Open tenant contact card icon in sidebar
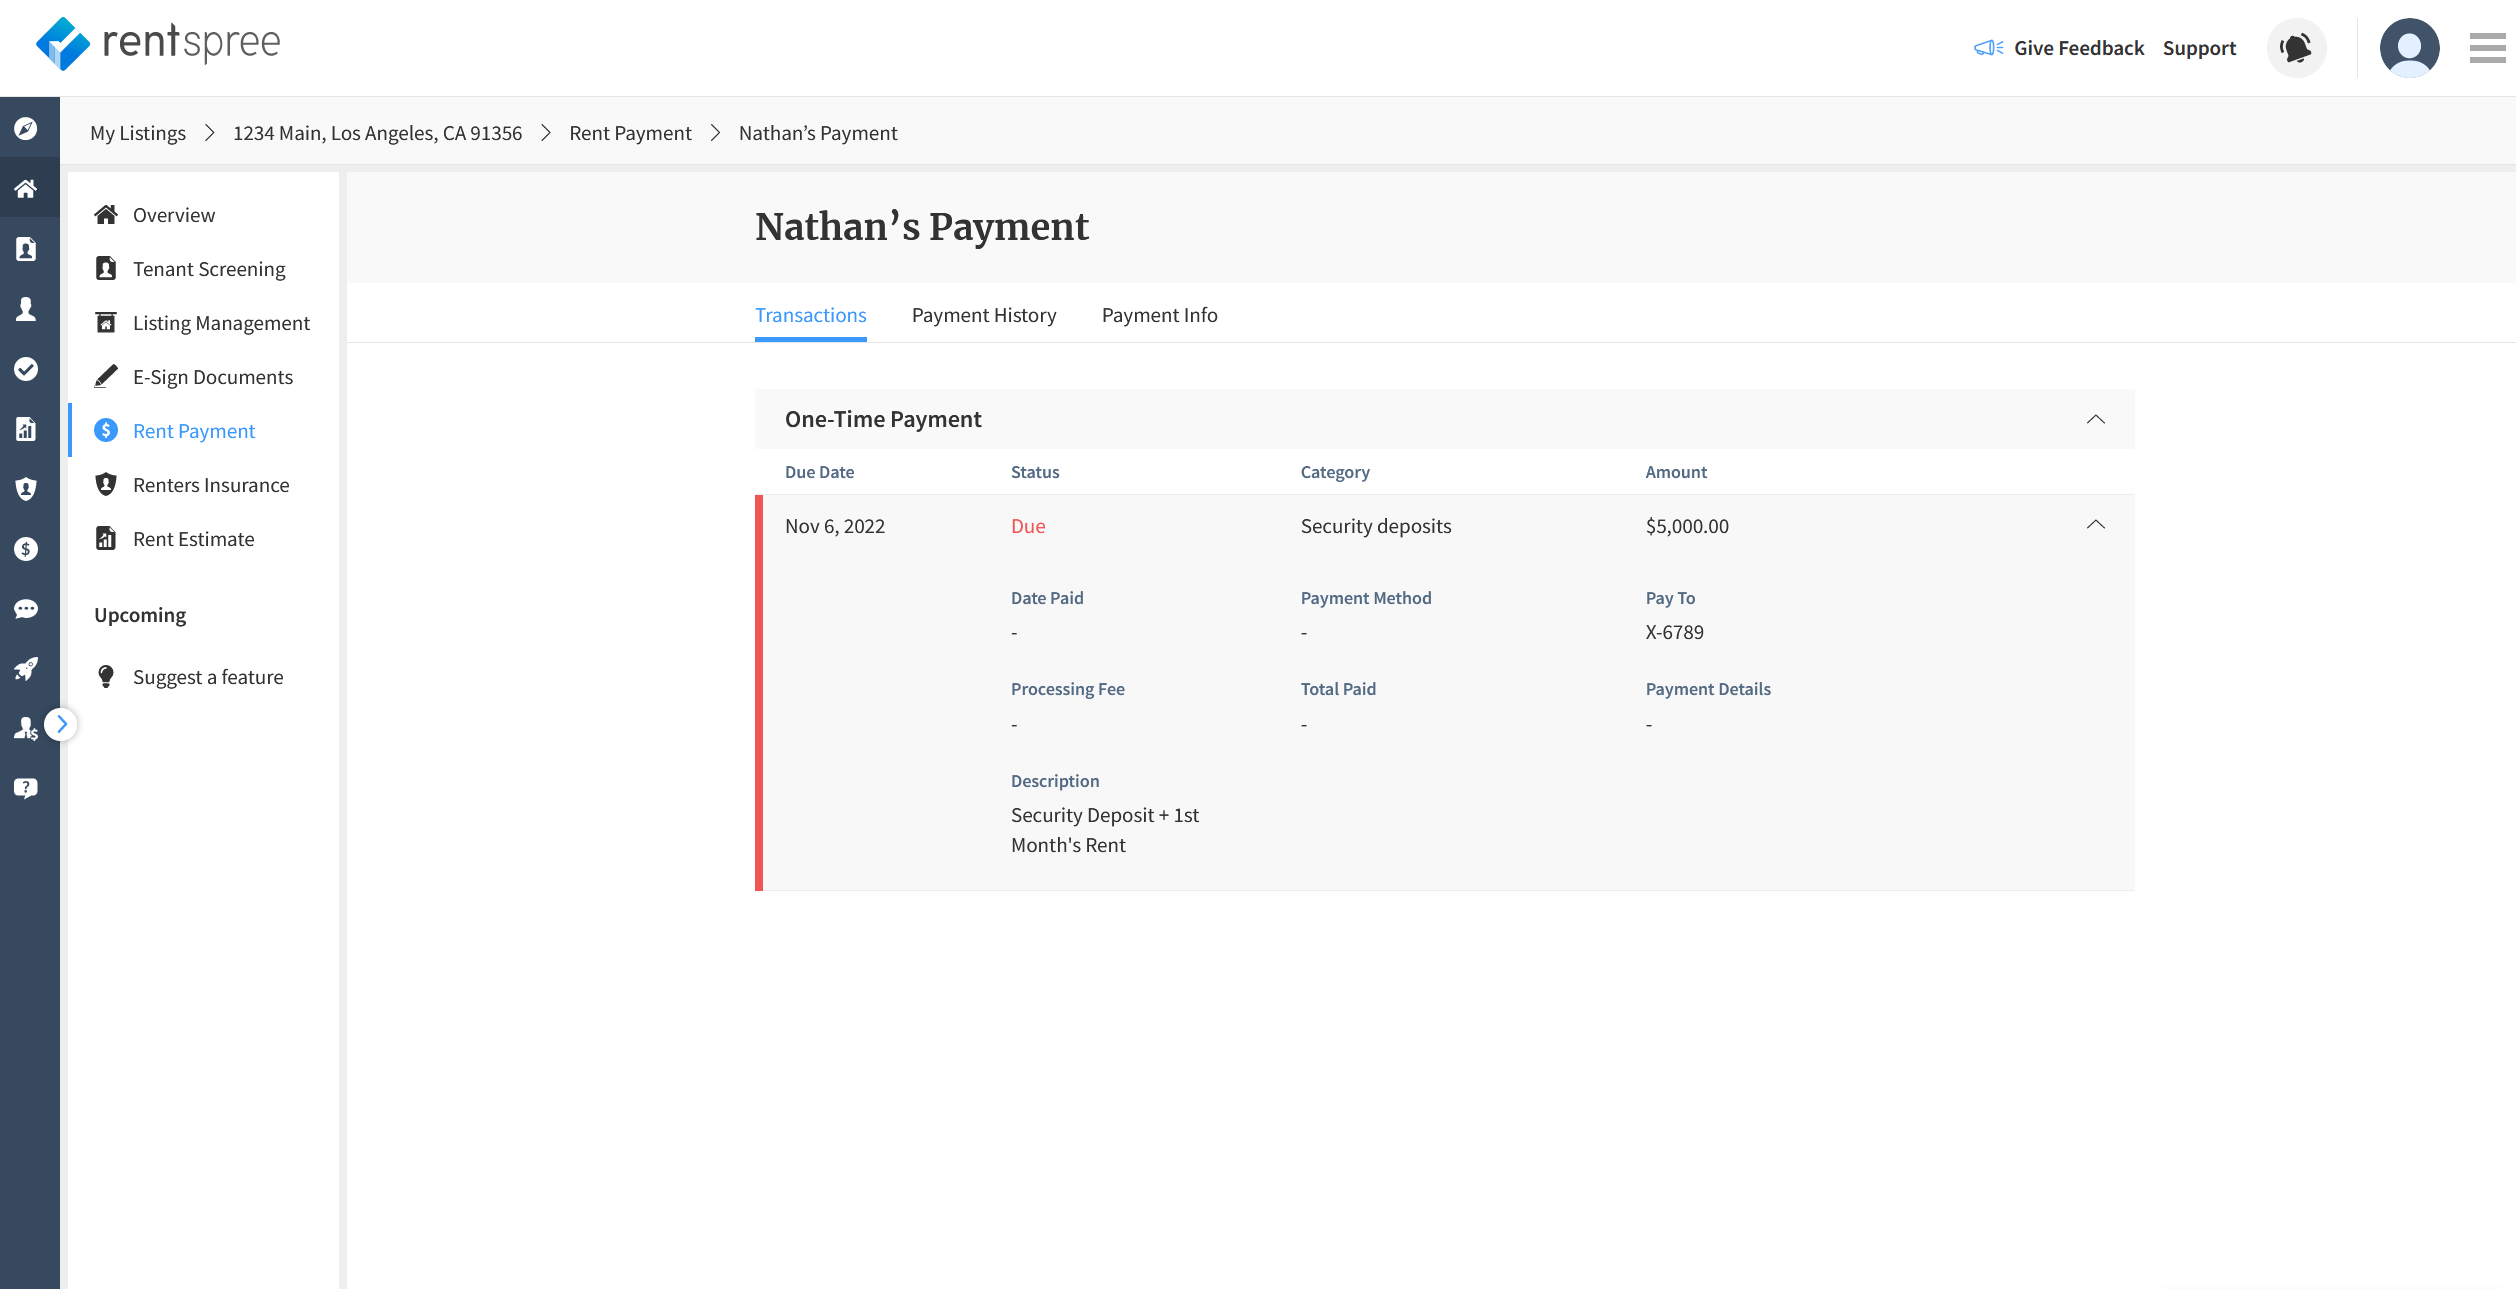Viewport: 2516px width, 1289px height. point(27,248)
